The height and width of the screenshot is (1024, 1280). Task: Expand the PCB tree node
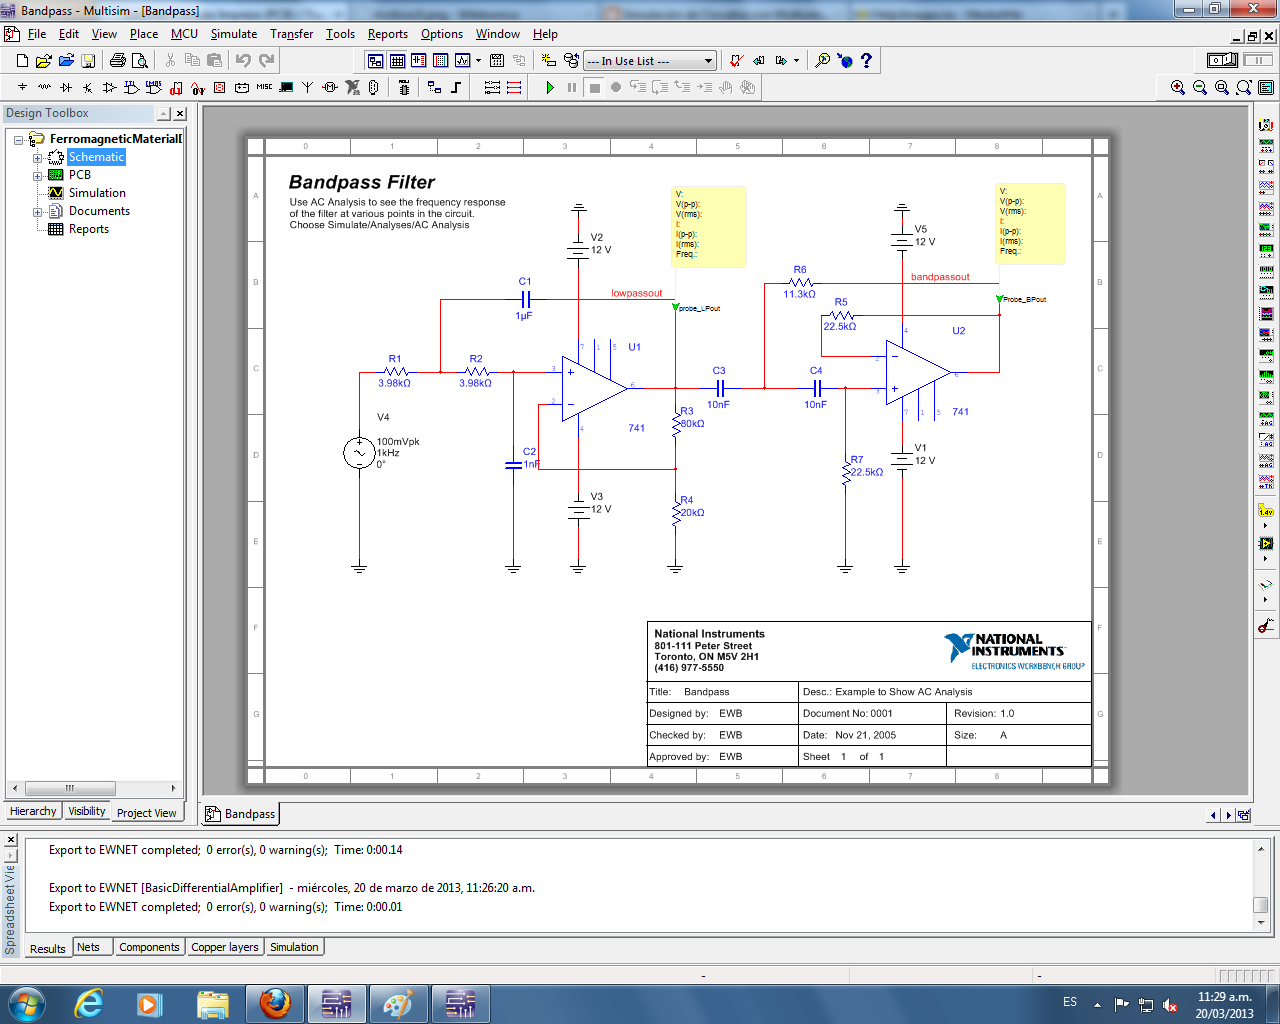(37, 176)
